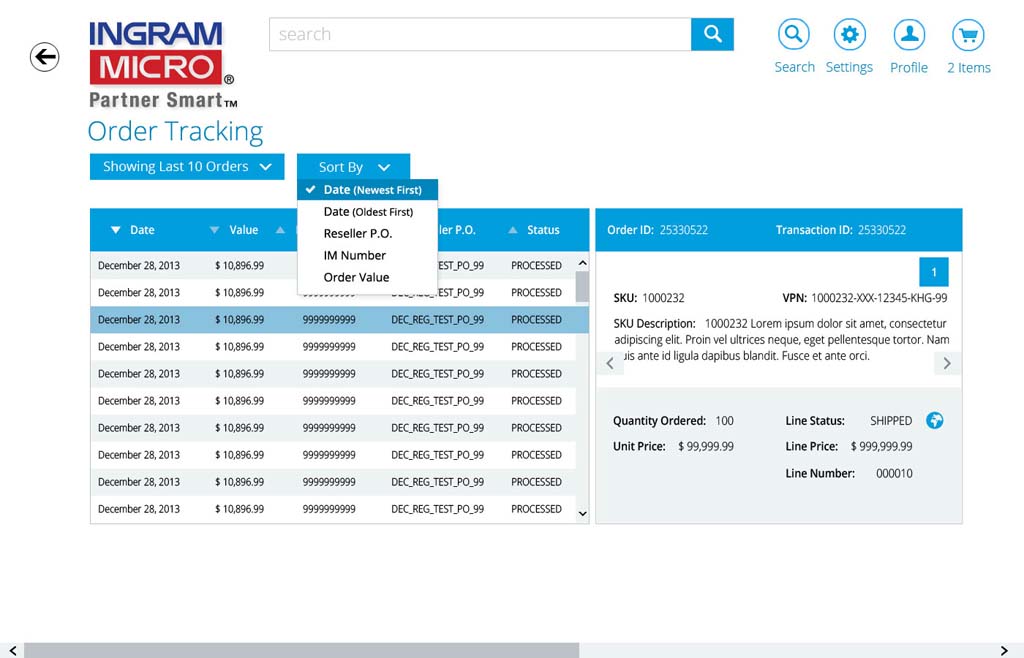Choose Order Value sort option
The width and height of the screenshot is (1024, 658).
tap(356, 278)
